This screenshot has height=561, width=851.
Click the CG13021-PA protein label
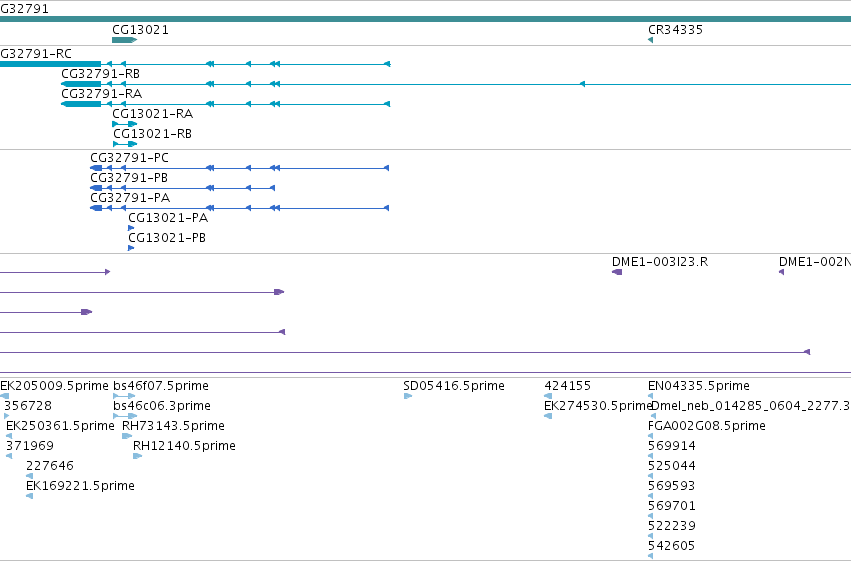coord(168,218)
